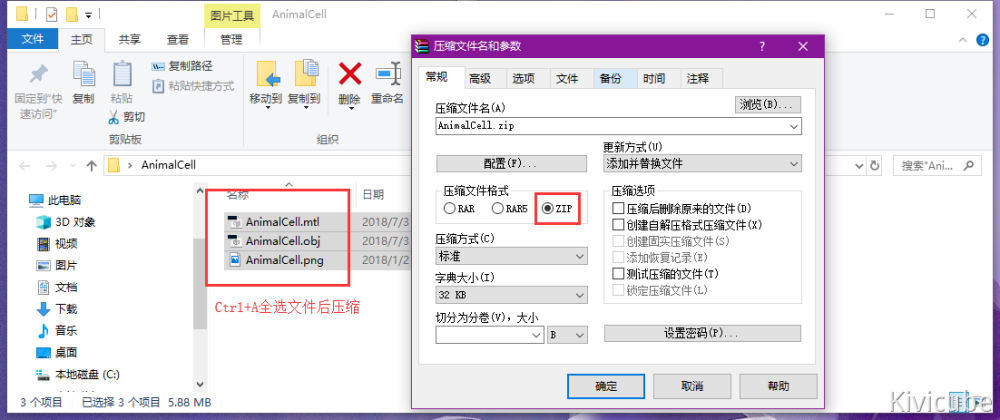The height and width of the screenshot is (420, 1000).
Task: Expand the compression method (压缩方式) dropdown
Action: coord(511,257)
